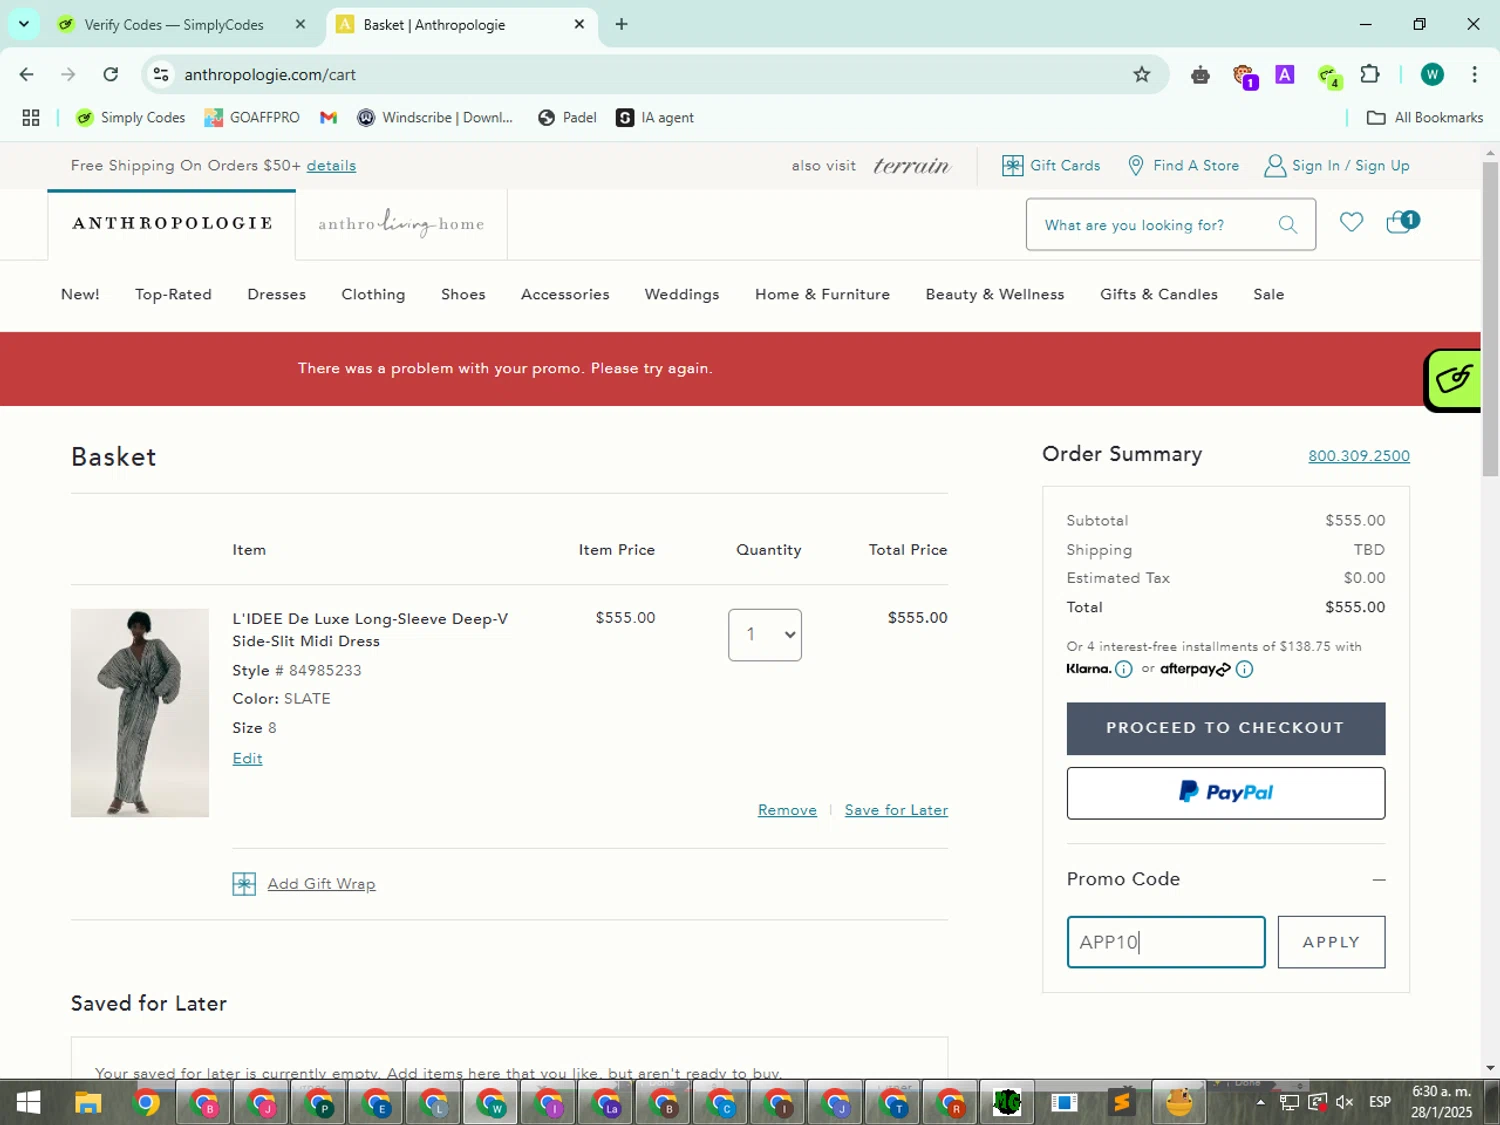Visit the terrain site link
This screenshot has width=1500, height=1125.
click(912, 166)
